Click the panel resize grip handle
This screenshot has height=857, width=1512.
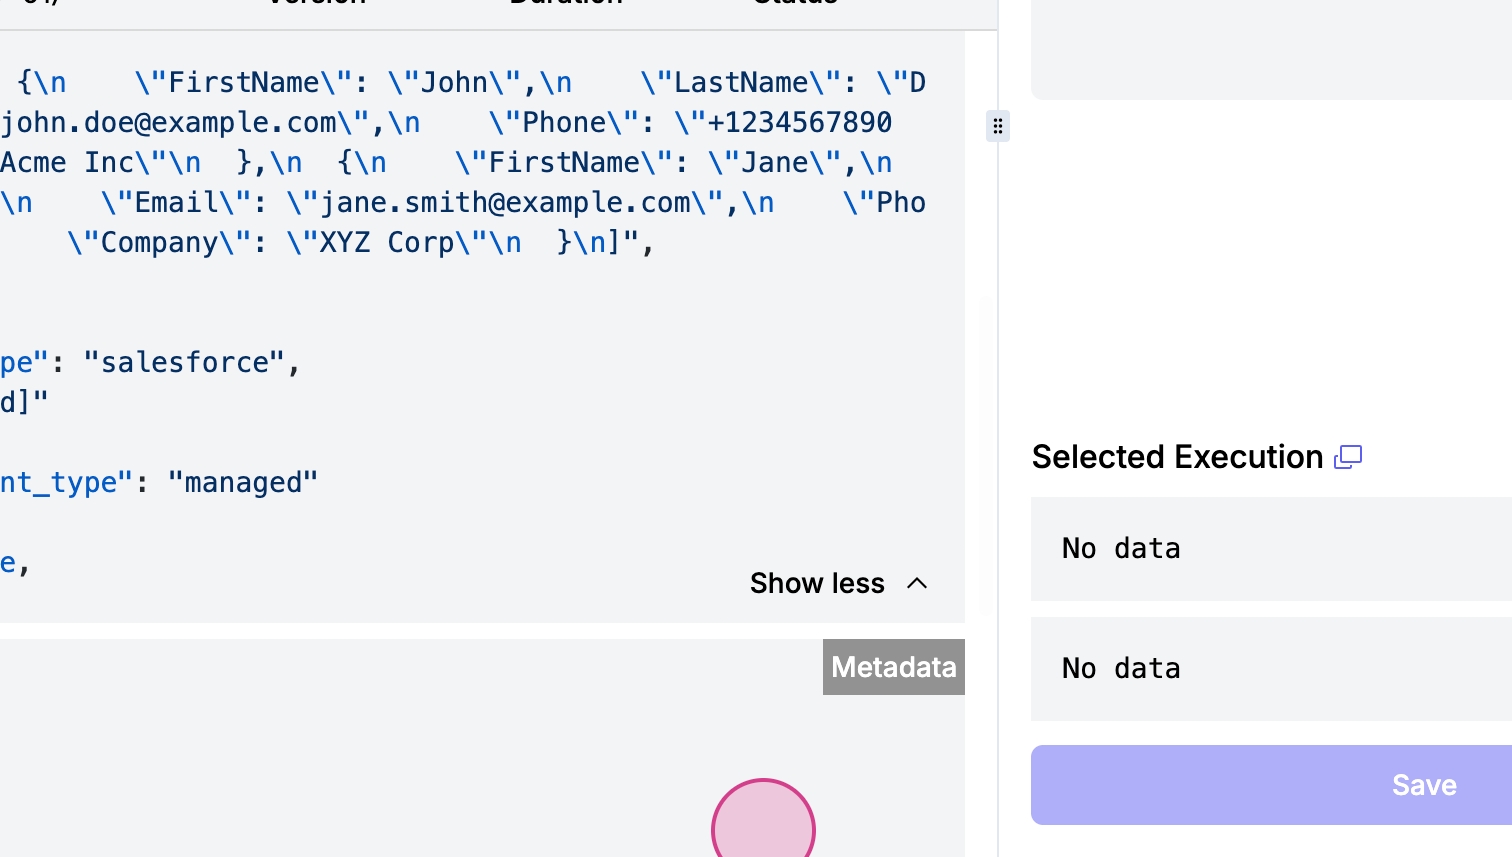(997, 126)
